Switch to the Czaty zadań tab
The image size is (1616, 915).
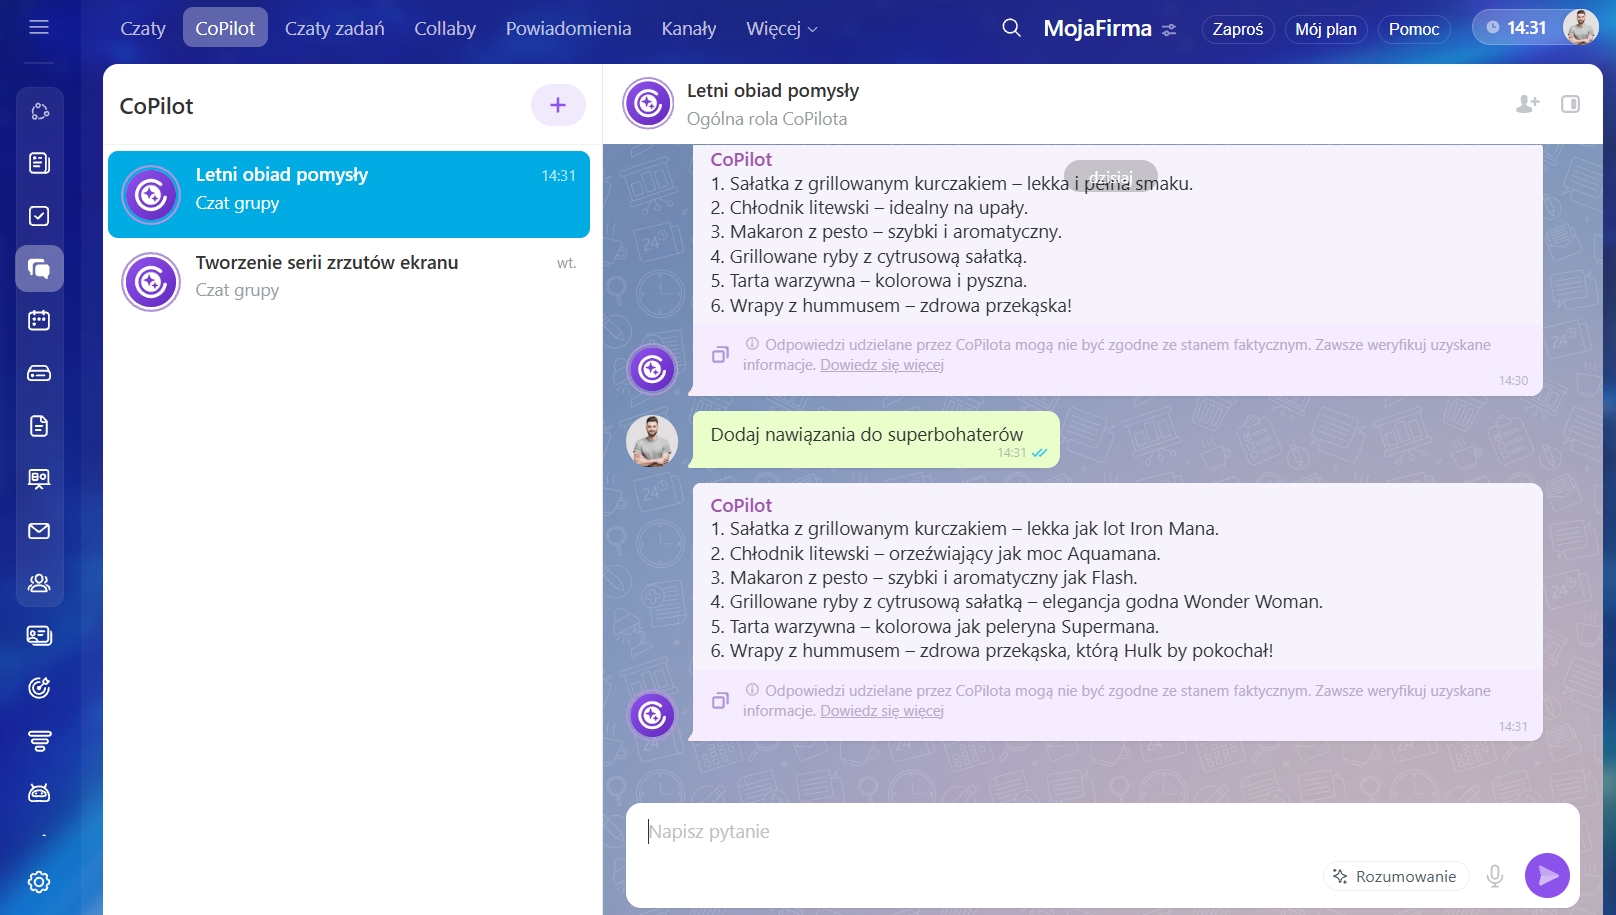pyautogui.click(x=334, y=29)
